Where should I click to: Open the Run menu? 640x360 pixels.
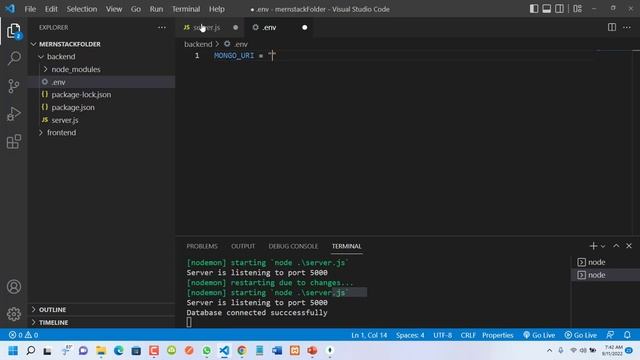coord(156,9)
